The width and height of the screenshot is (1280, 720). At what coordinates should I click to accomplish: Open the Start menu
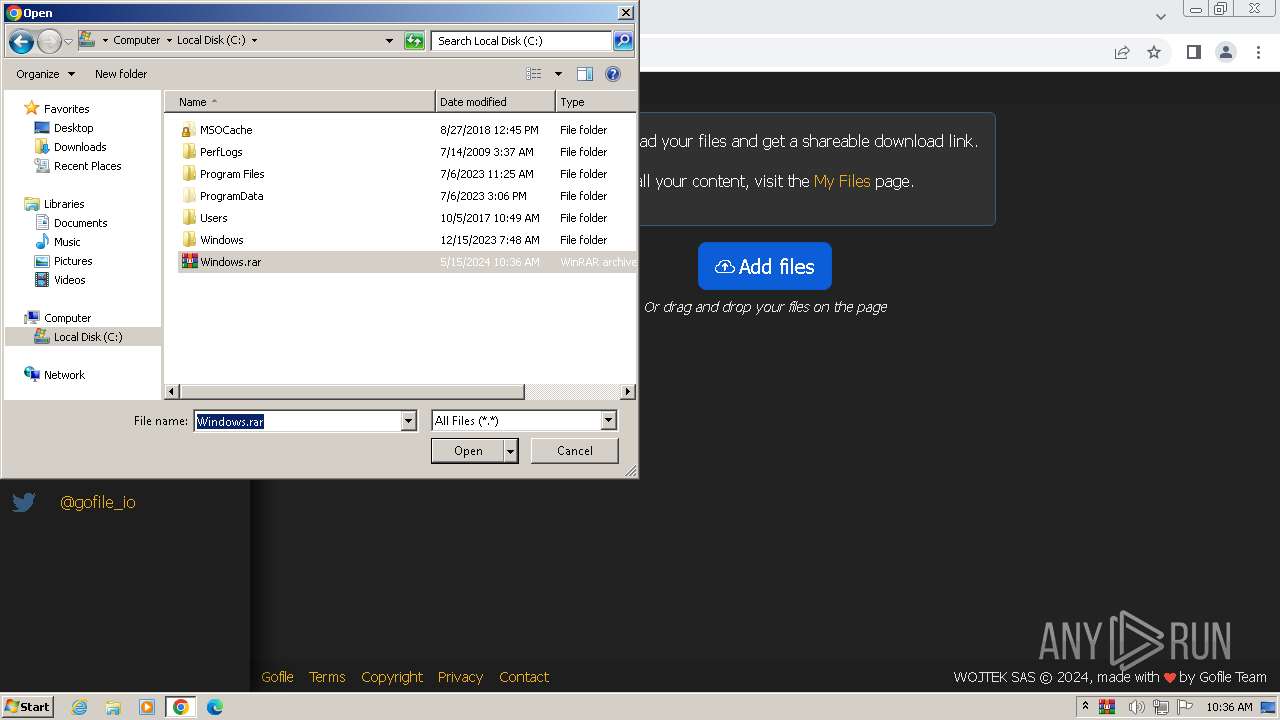click(x=28, y=707)
